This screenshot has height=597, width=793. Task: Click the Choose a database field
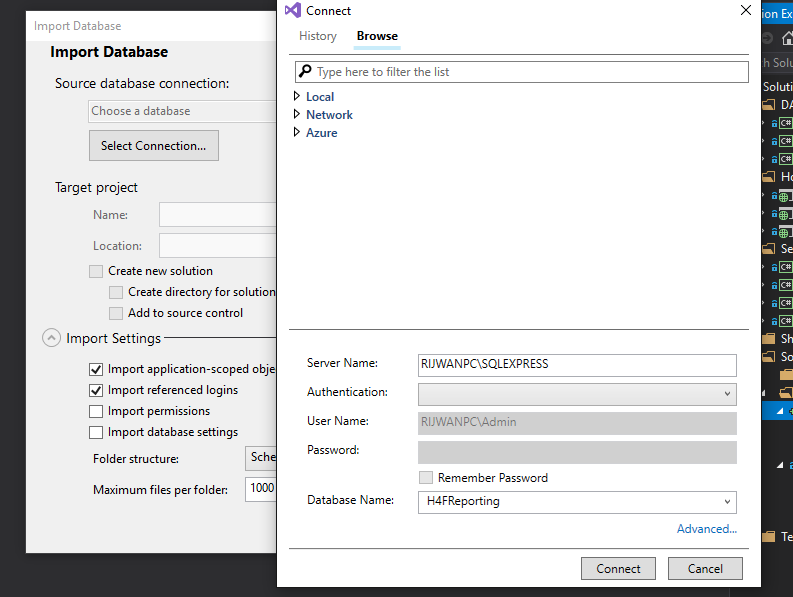pyautogui.click(x=182, y=111)
